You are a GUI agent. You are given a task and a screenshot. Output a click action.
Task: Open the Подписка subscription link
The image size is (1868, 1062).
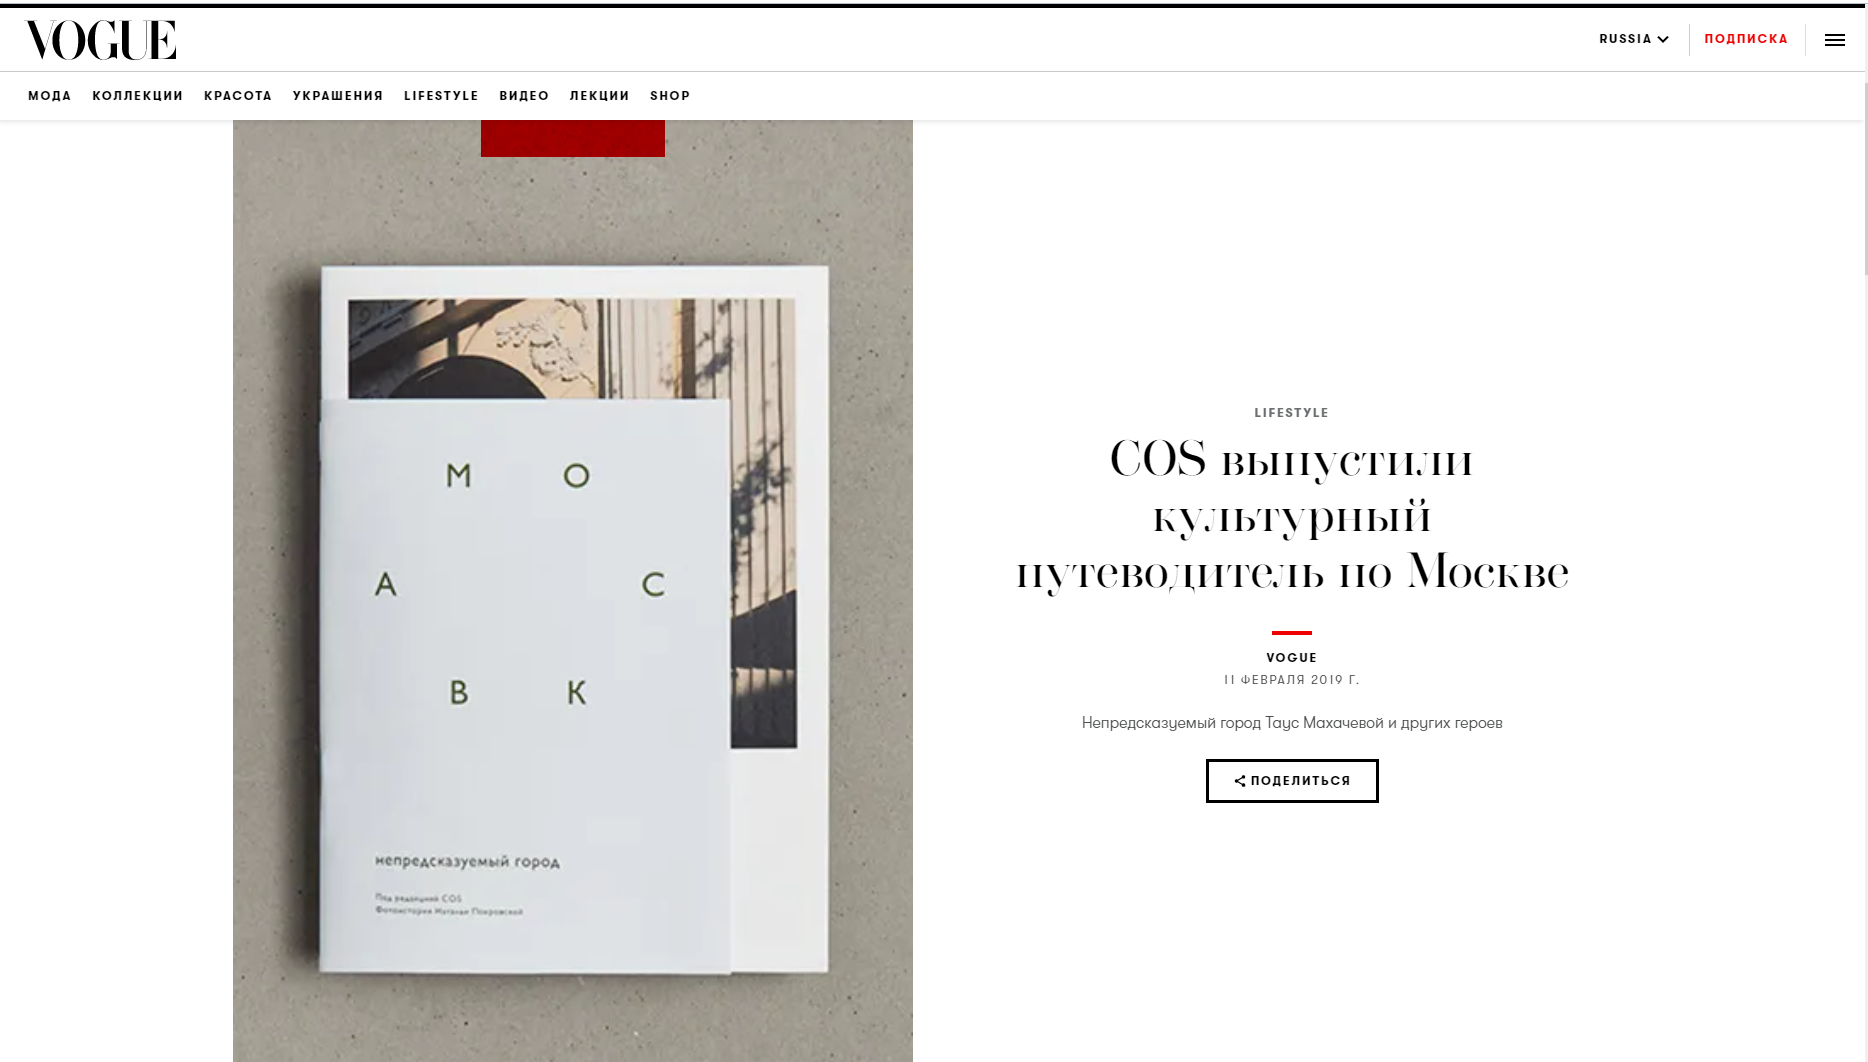point(1746,39)
